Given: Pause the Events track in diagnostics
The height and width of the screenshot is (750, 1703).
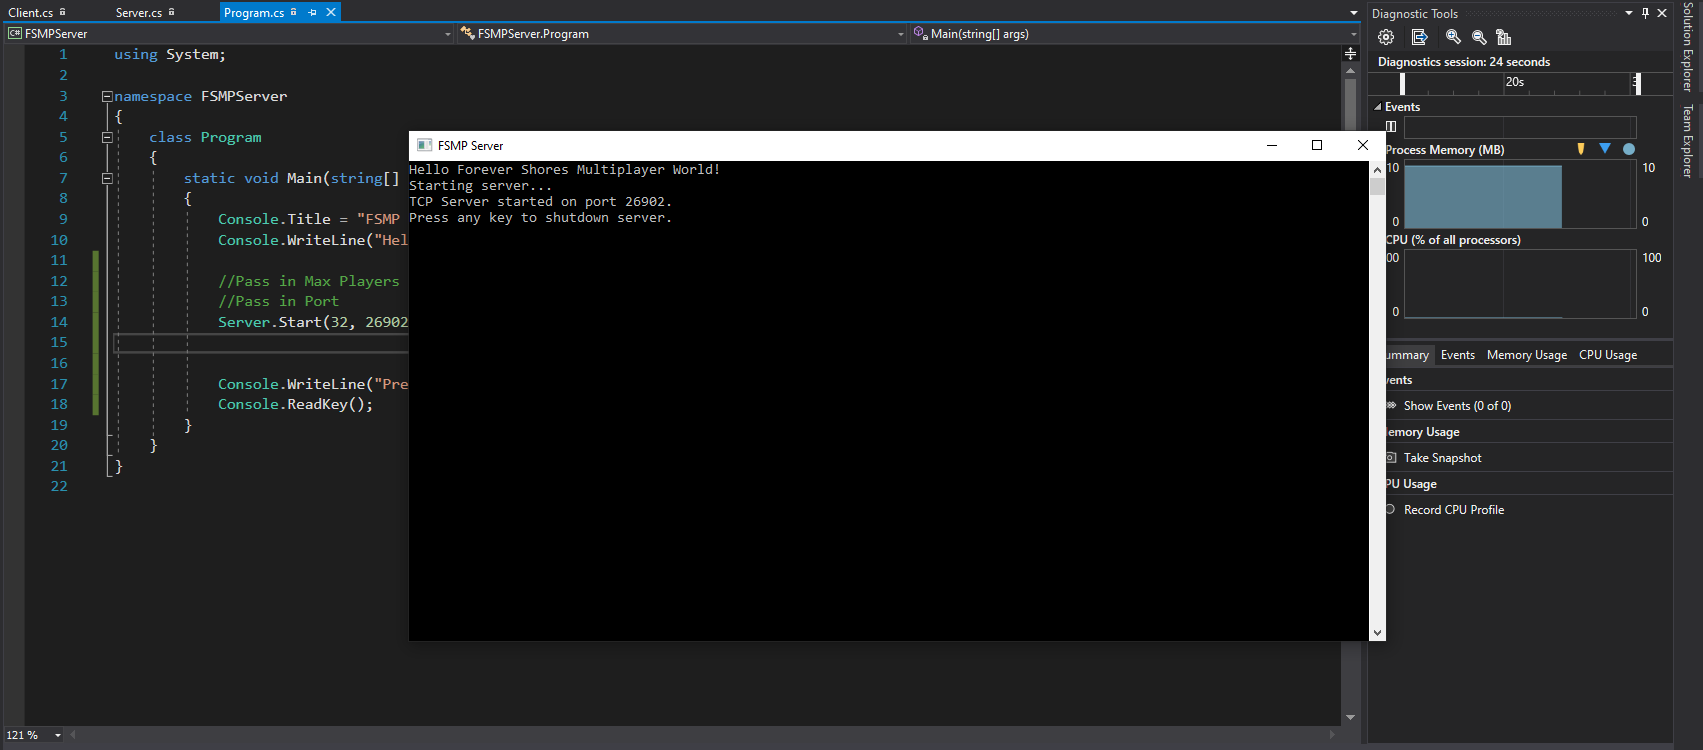Looking at the screenshot, I should click(1391, 126).
